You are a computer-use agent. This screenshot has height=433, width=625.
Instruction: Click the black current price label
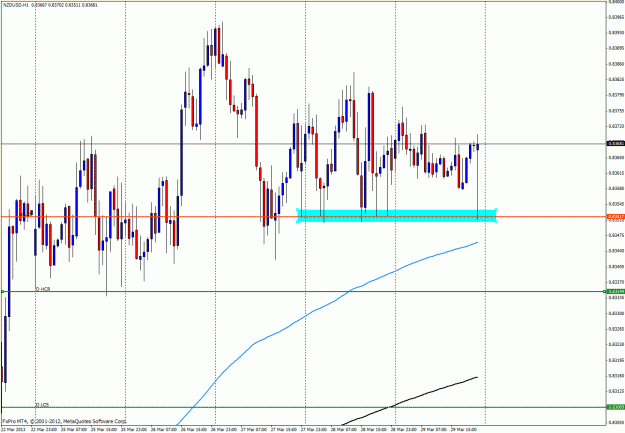click(615, 143)
